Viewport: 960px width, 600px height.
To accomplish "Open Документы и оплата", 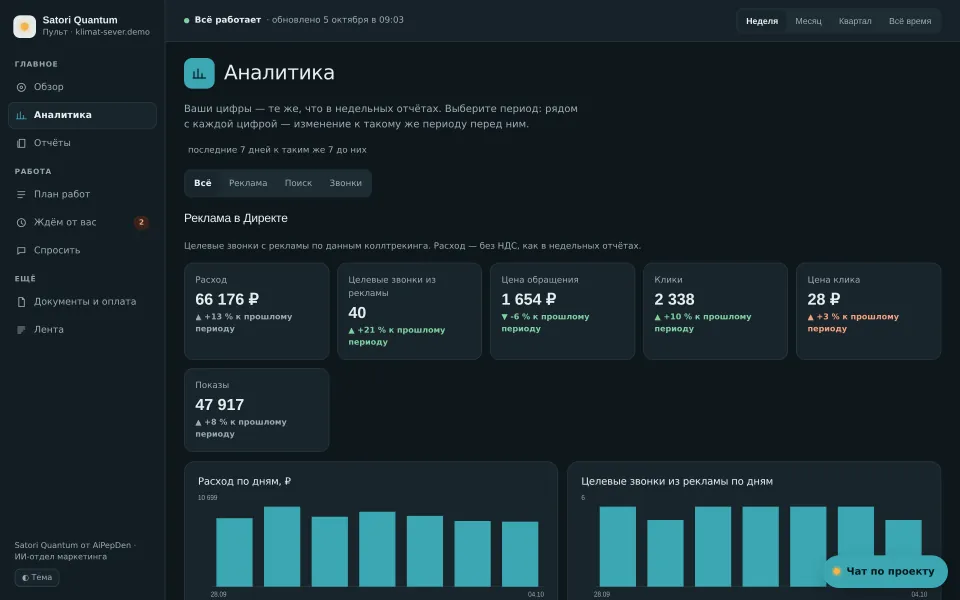I will click(82, 302).
